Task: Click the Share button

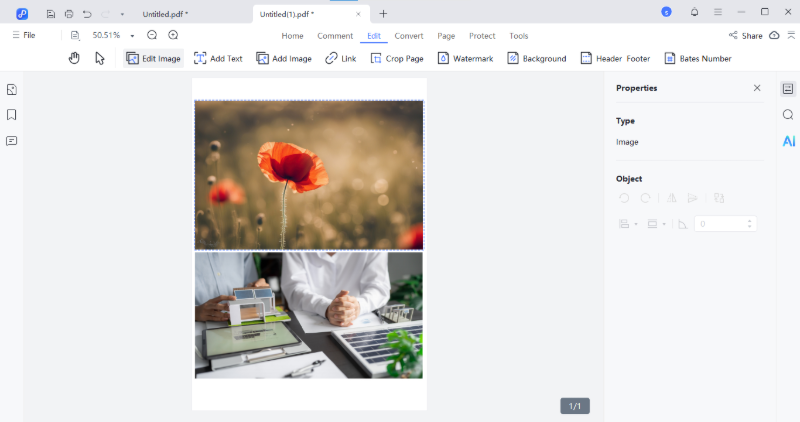Action: pyautogui.click(x=745, y=35)
